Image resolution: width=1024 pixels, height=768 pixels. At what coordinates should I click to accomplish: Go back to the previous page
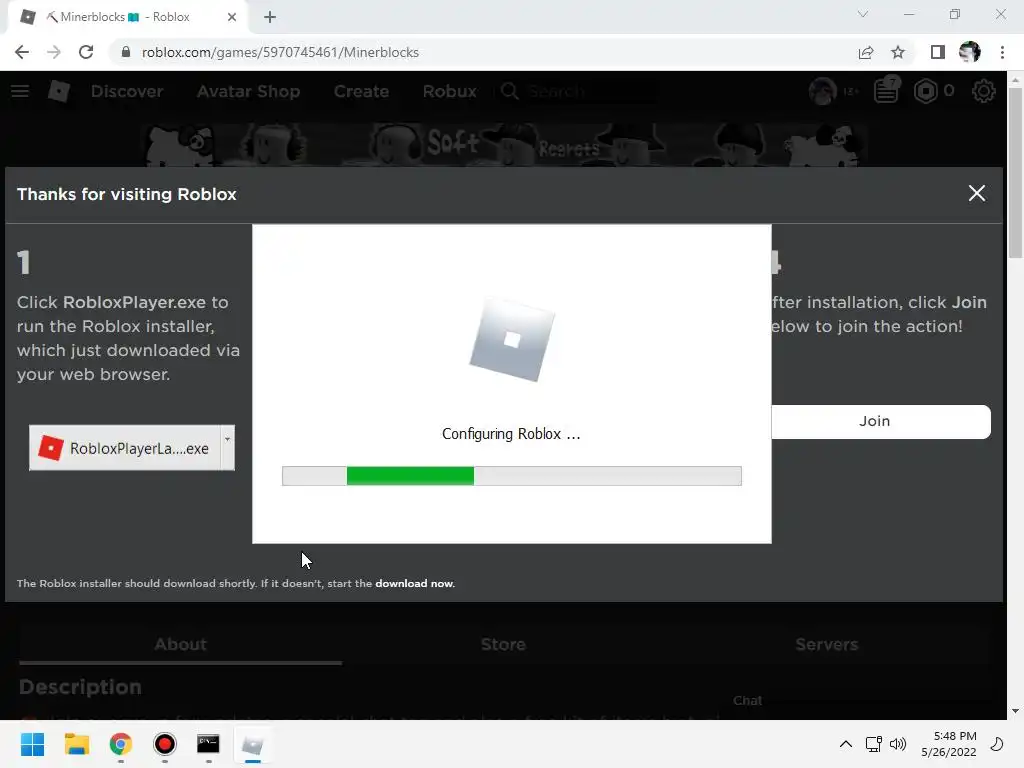click(22, 52)
